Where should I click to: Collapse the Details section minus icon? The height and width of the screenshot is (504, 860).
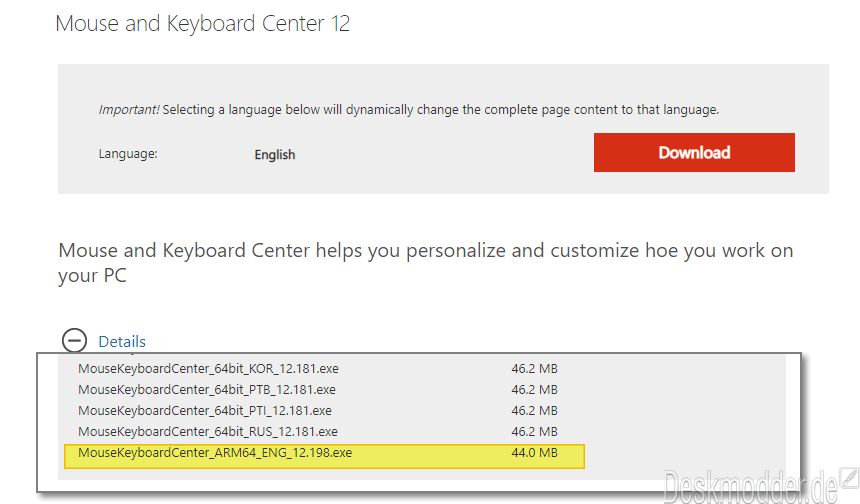point(74,341)
